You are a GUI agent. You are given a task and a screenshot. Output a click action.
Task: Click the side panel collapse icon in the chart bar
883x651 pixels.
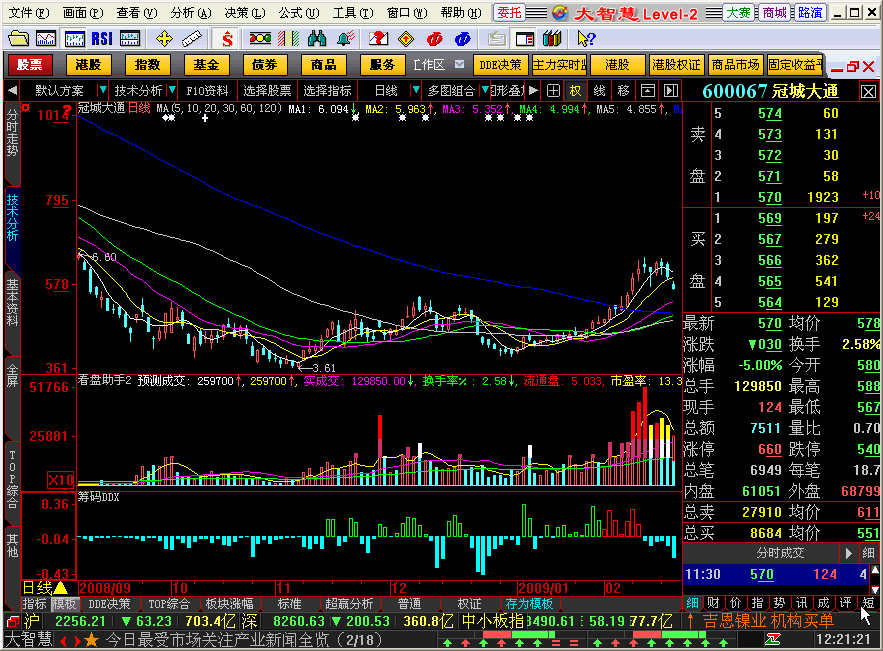click(x=670, y=91)
